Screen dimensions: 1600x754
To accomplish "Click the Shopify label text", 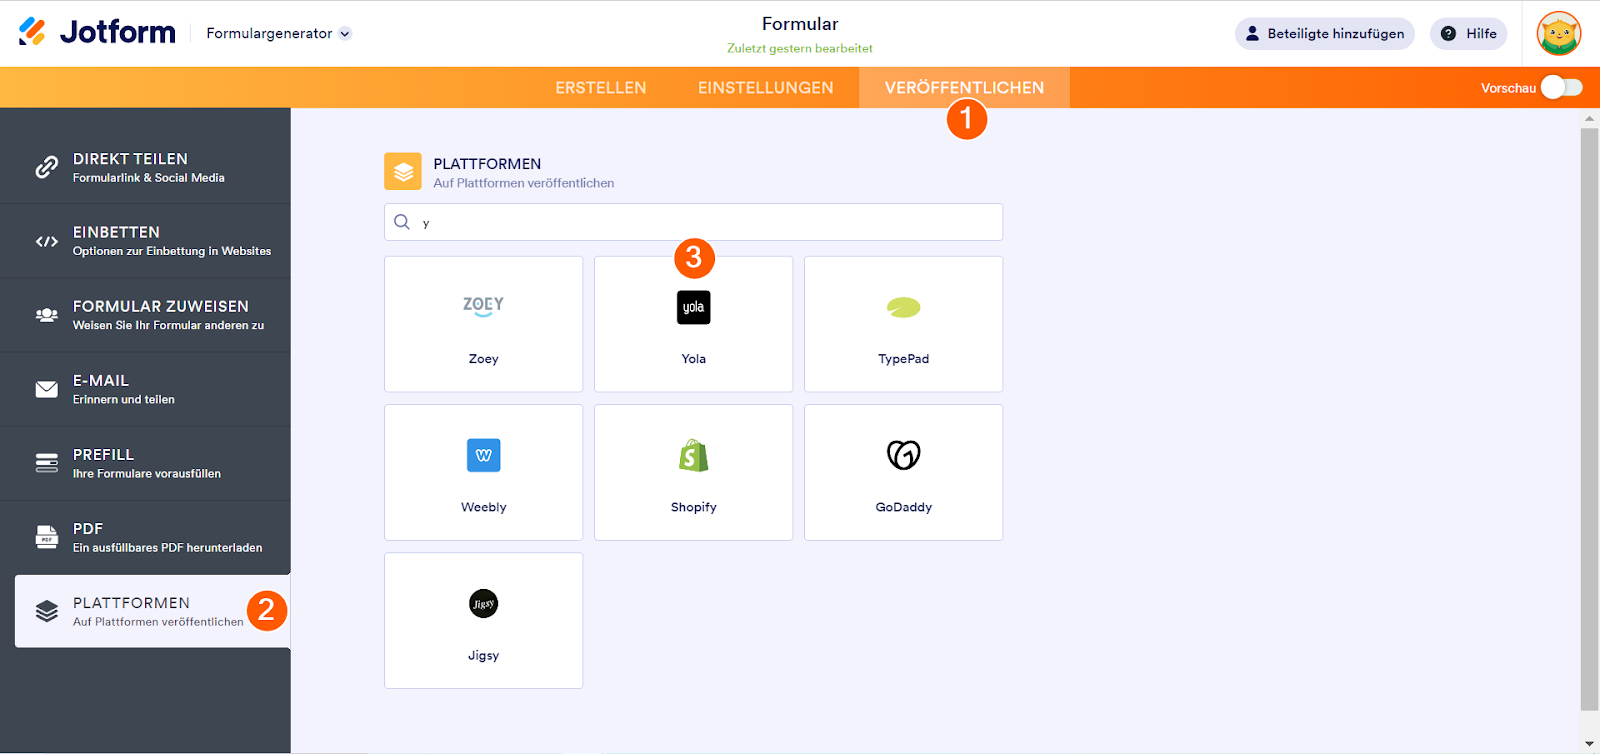I will click(694, 507).
